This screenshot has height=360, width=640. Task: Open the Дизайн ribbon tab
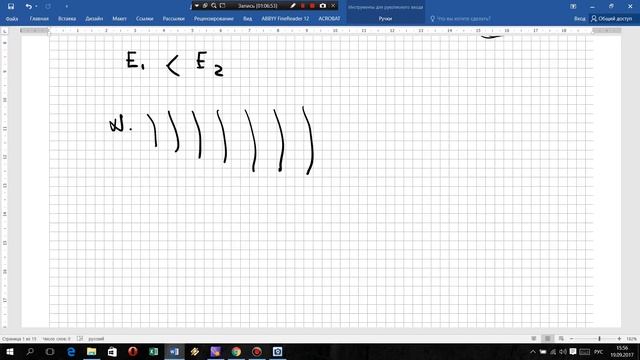point(94,19)
